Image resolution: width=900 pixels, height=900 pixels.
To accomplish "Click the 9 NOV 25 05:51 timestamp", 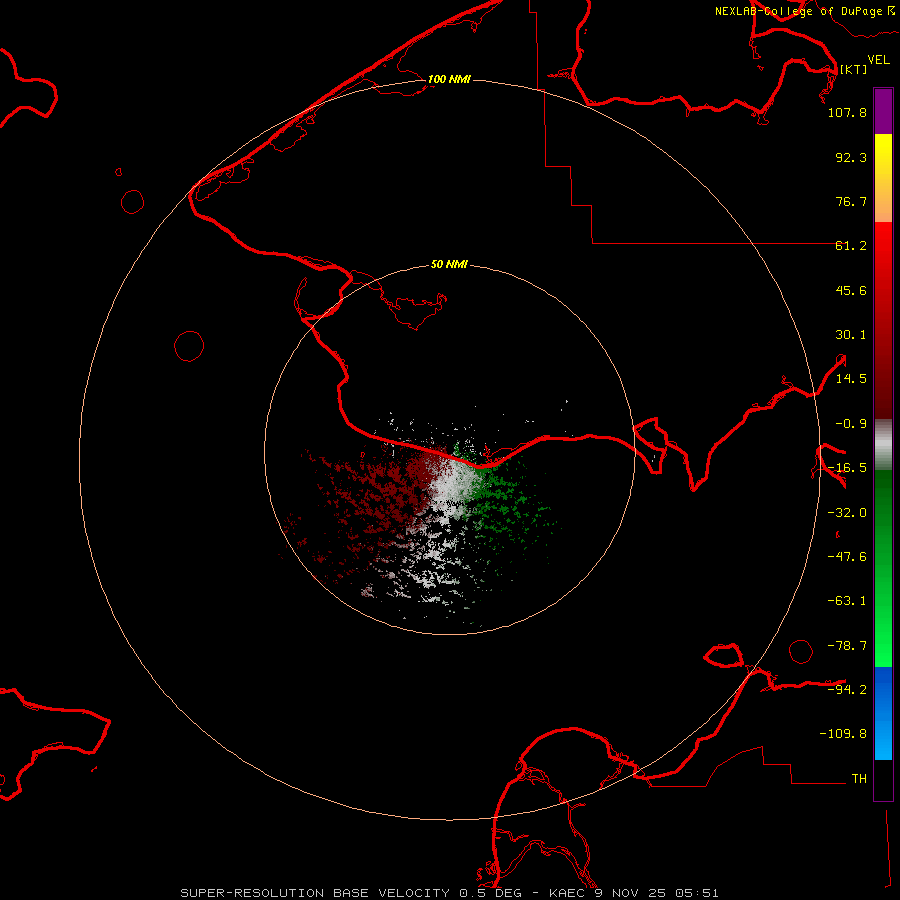I will tap(657, 893).
